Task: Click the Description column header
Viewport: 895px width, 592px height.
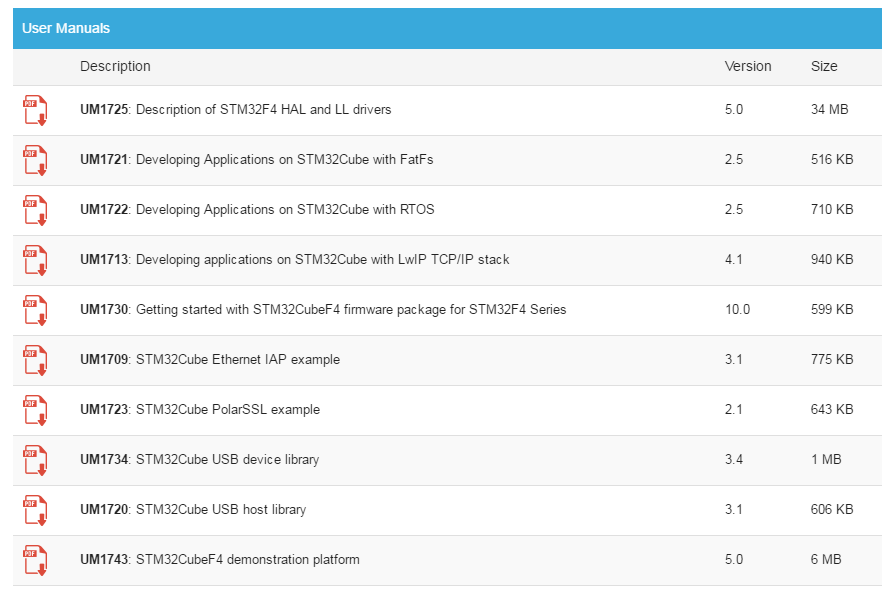Action: coord(115,66)
